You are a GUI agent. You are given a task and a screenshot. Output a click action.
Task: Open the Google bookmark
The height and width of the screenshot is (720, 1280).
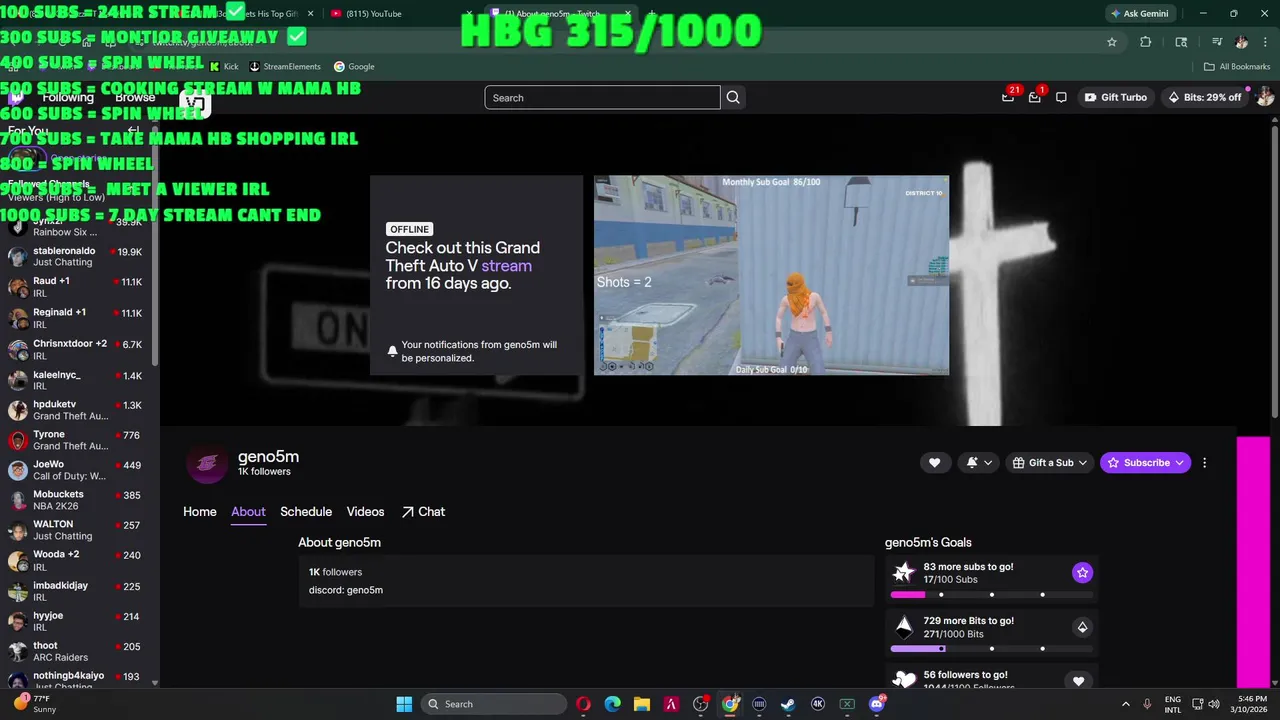[354, 67]
